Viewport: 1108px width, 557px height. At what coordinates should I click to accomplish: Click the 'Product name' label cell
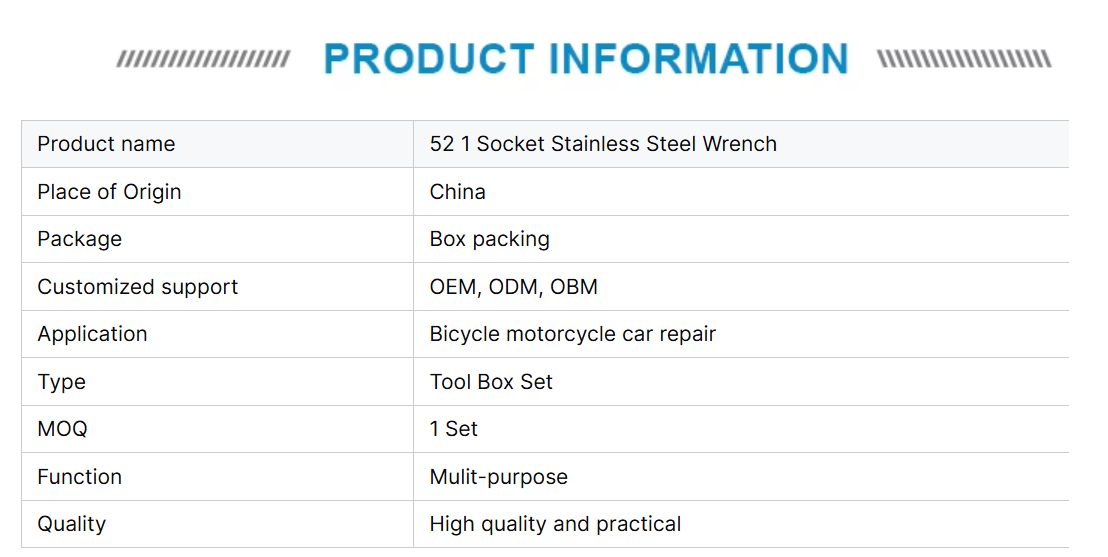tap(106, 144)
